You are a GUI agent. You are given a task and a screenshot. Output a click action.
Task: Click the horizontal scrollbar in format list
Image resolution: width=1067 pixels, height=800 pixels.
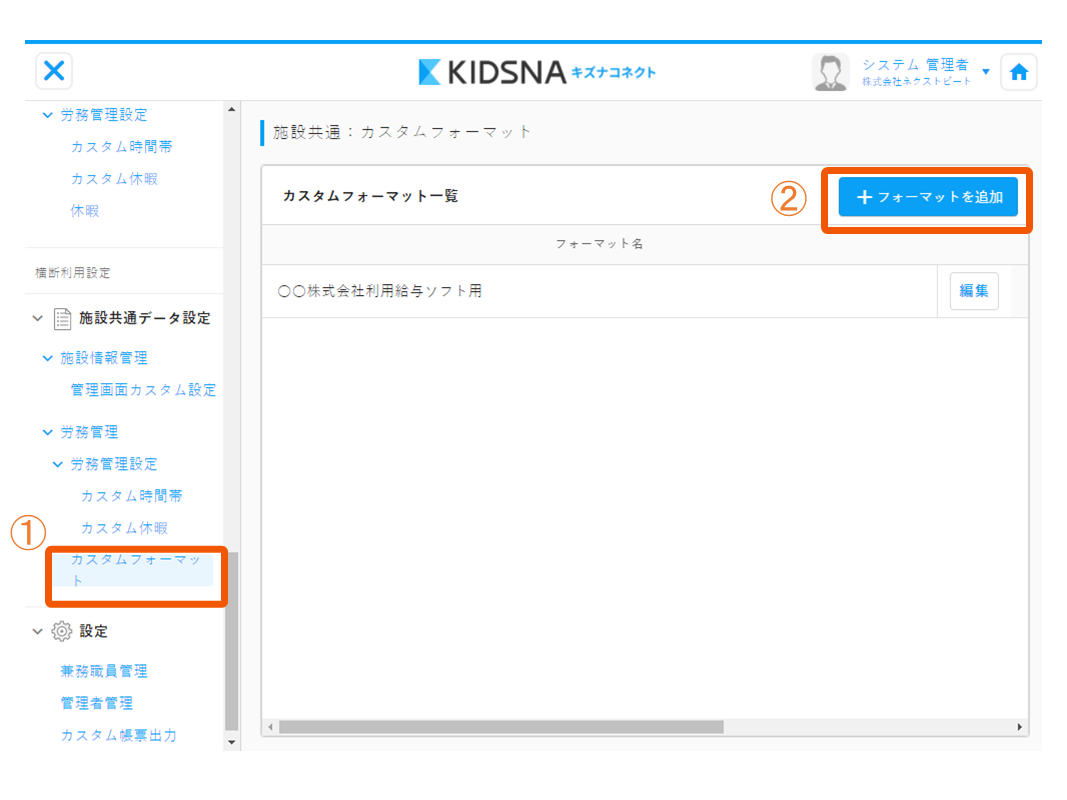point(500,727)
